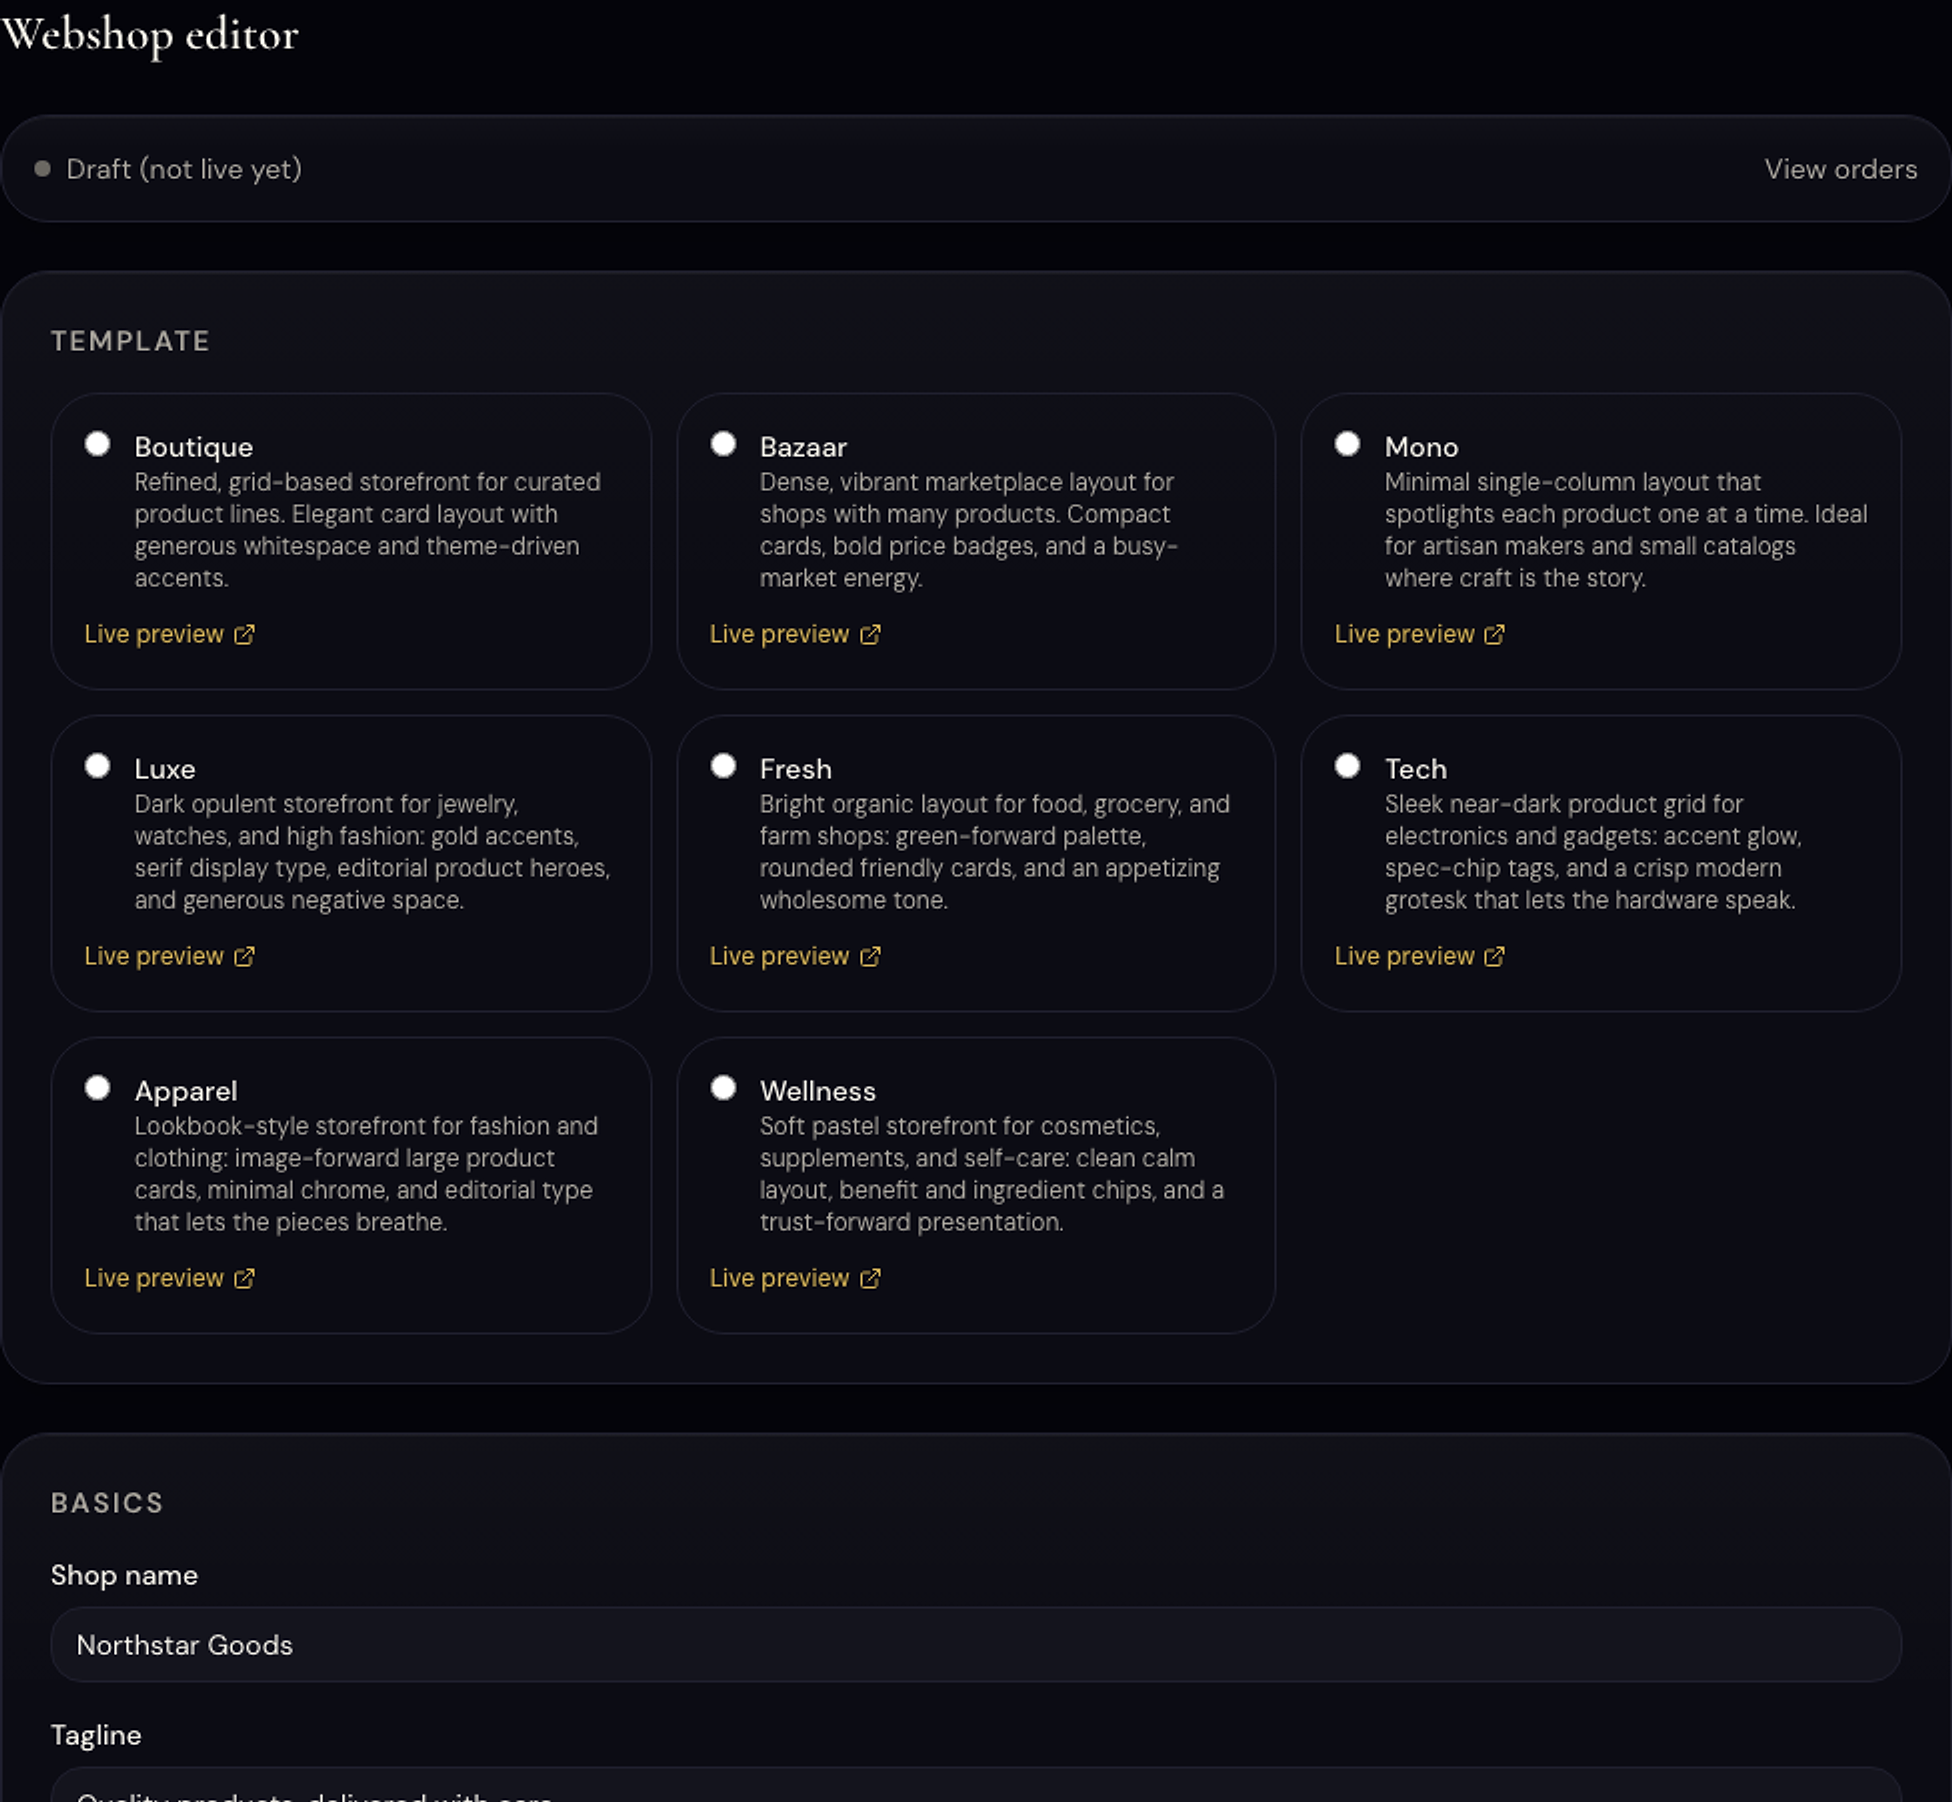The image size is (1952, 1802).
Task: Open Wellness external link icon
Action: 870,1279
